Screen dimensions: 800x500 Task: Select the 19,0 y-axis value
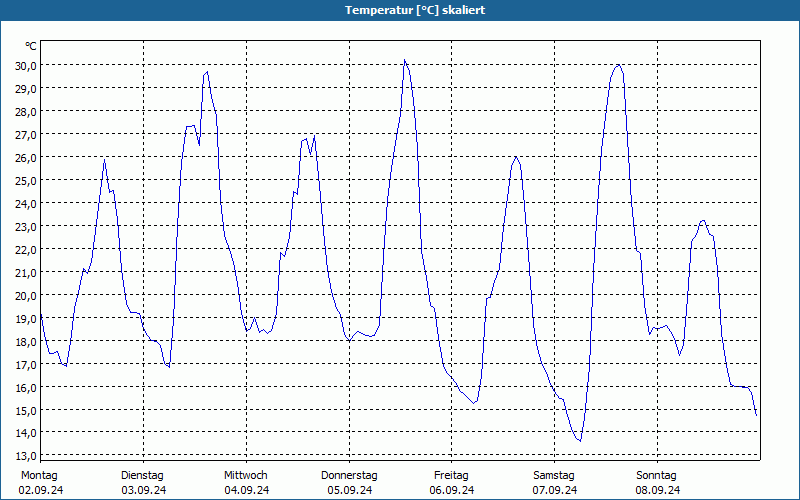point(26,318)
